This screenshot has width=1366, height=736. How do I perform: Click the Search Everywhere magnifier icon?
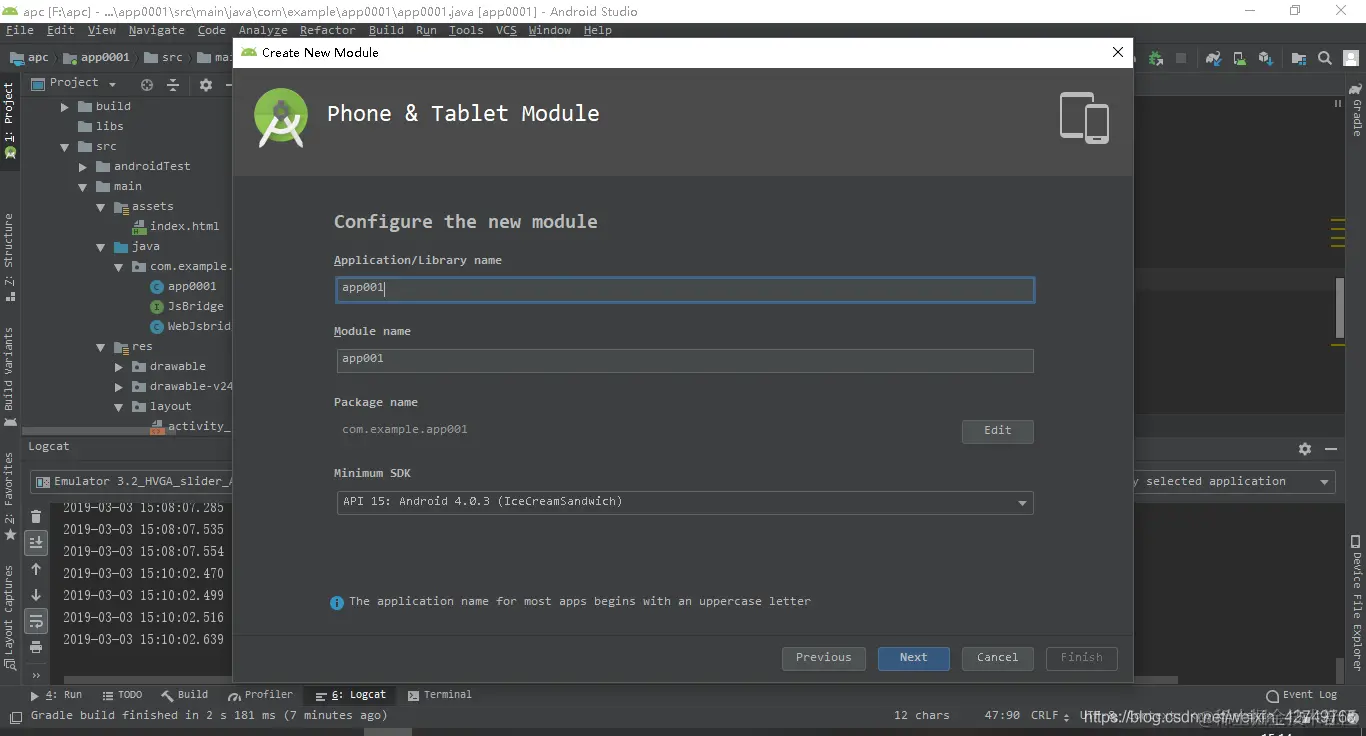tap(1325, 59)
